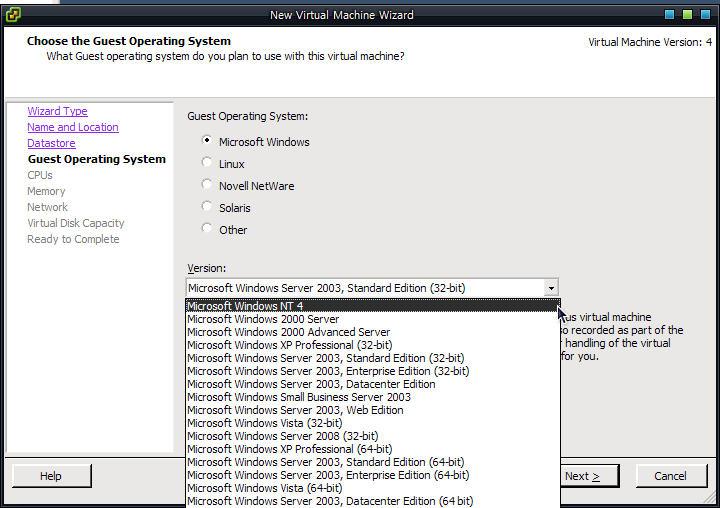Screen dimensions: 720x508
Task: Click the VMware icon in title bar
Action: (13, 14)
